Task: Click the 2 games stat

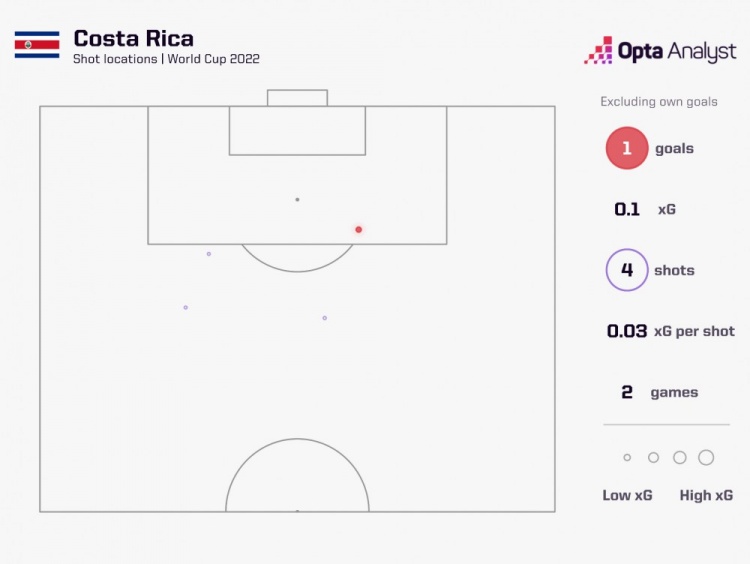Action: point(659,392)
